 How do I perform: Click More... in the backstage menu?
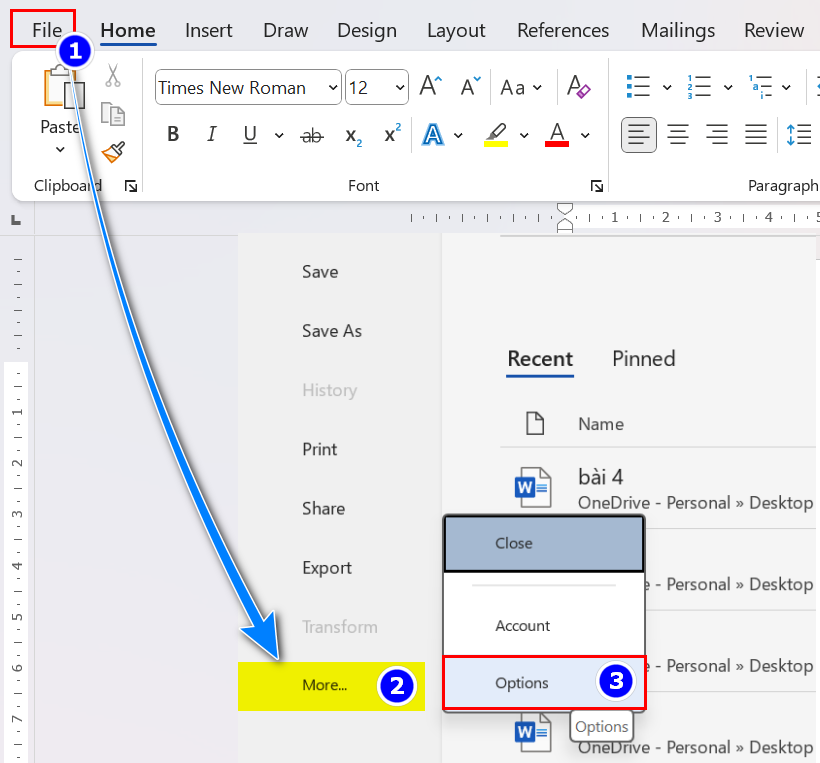click(325, 685)
